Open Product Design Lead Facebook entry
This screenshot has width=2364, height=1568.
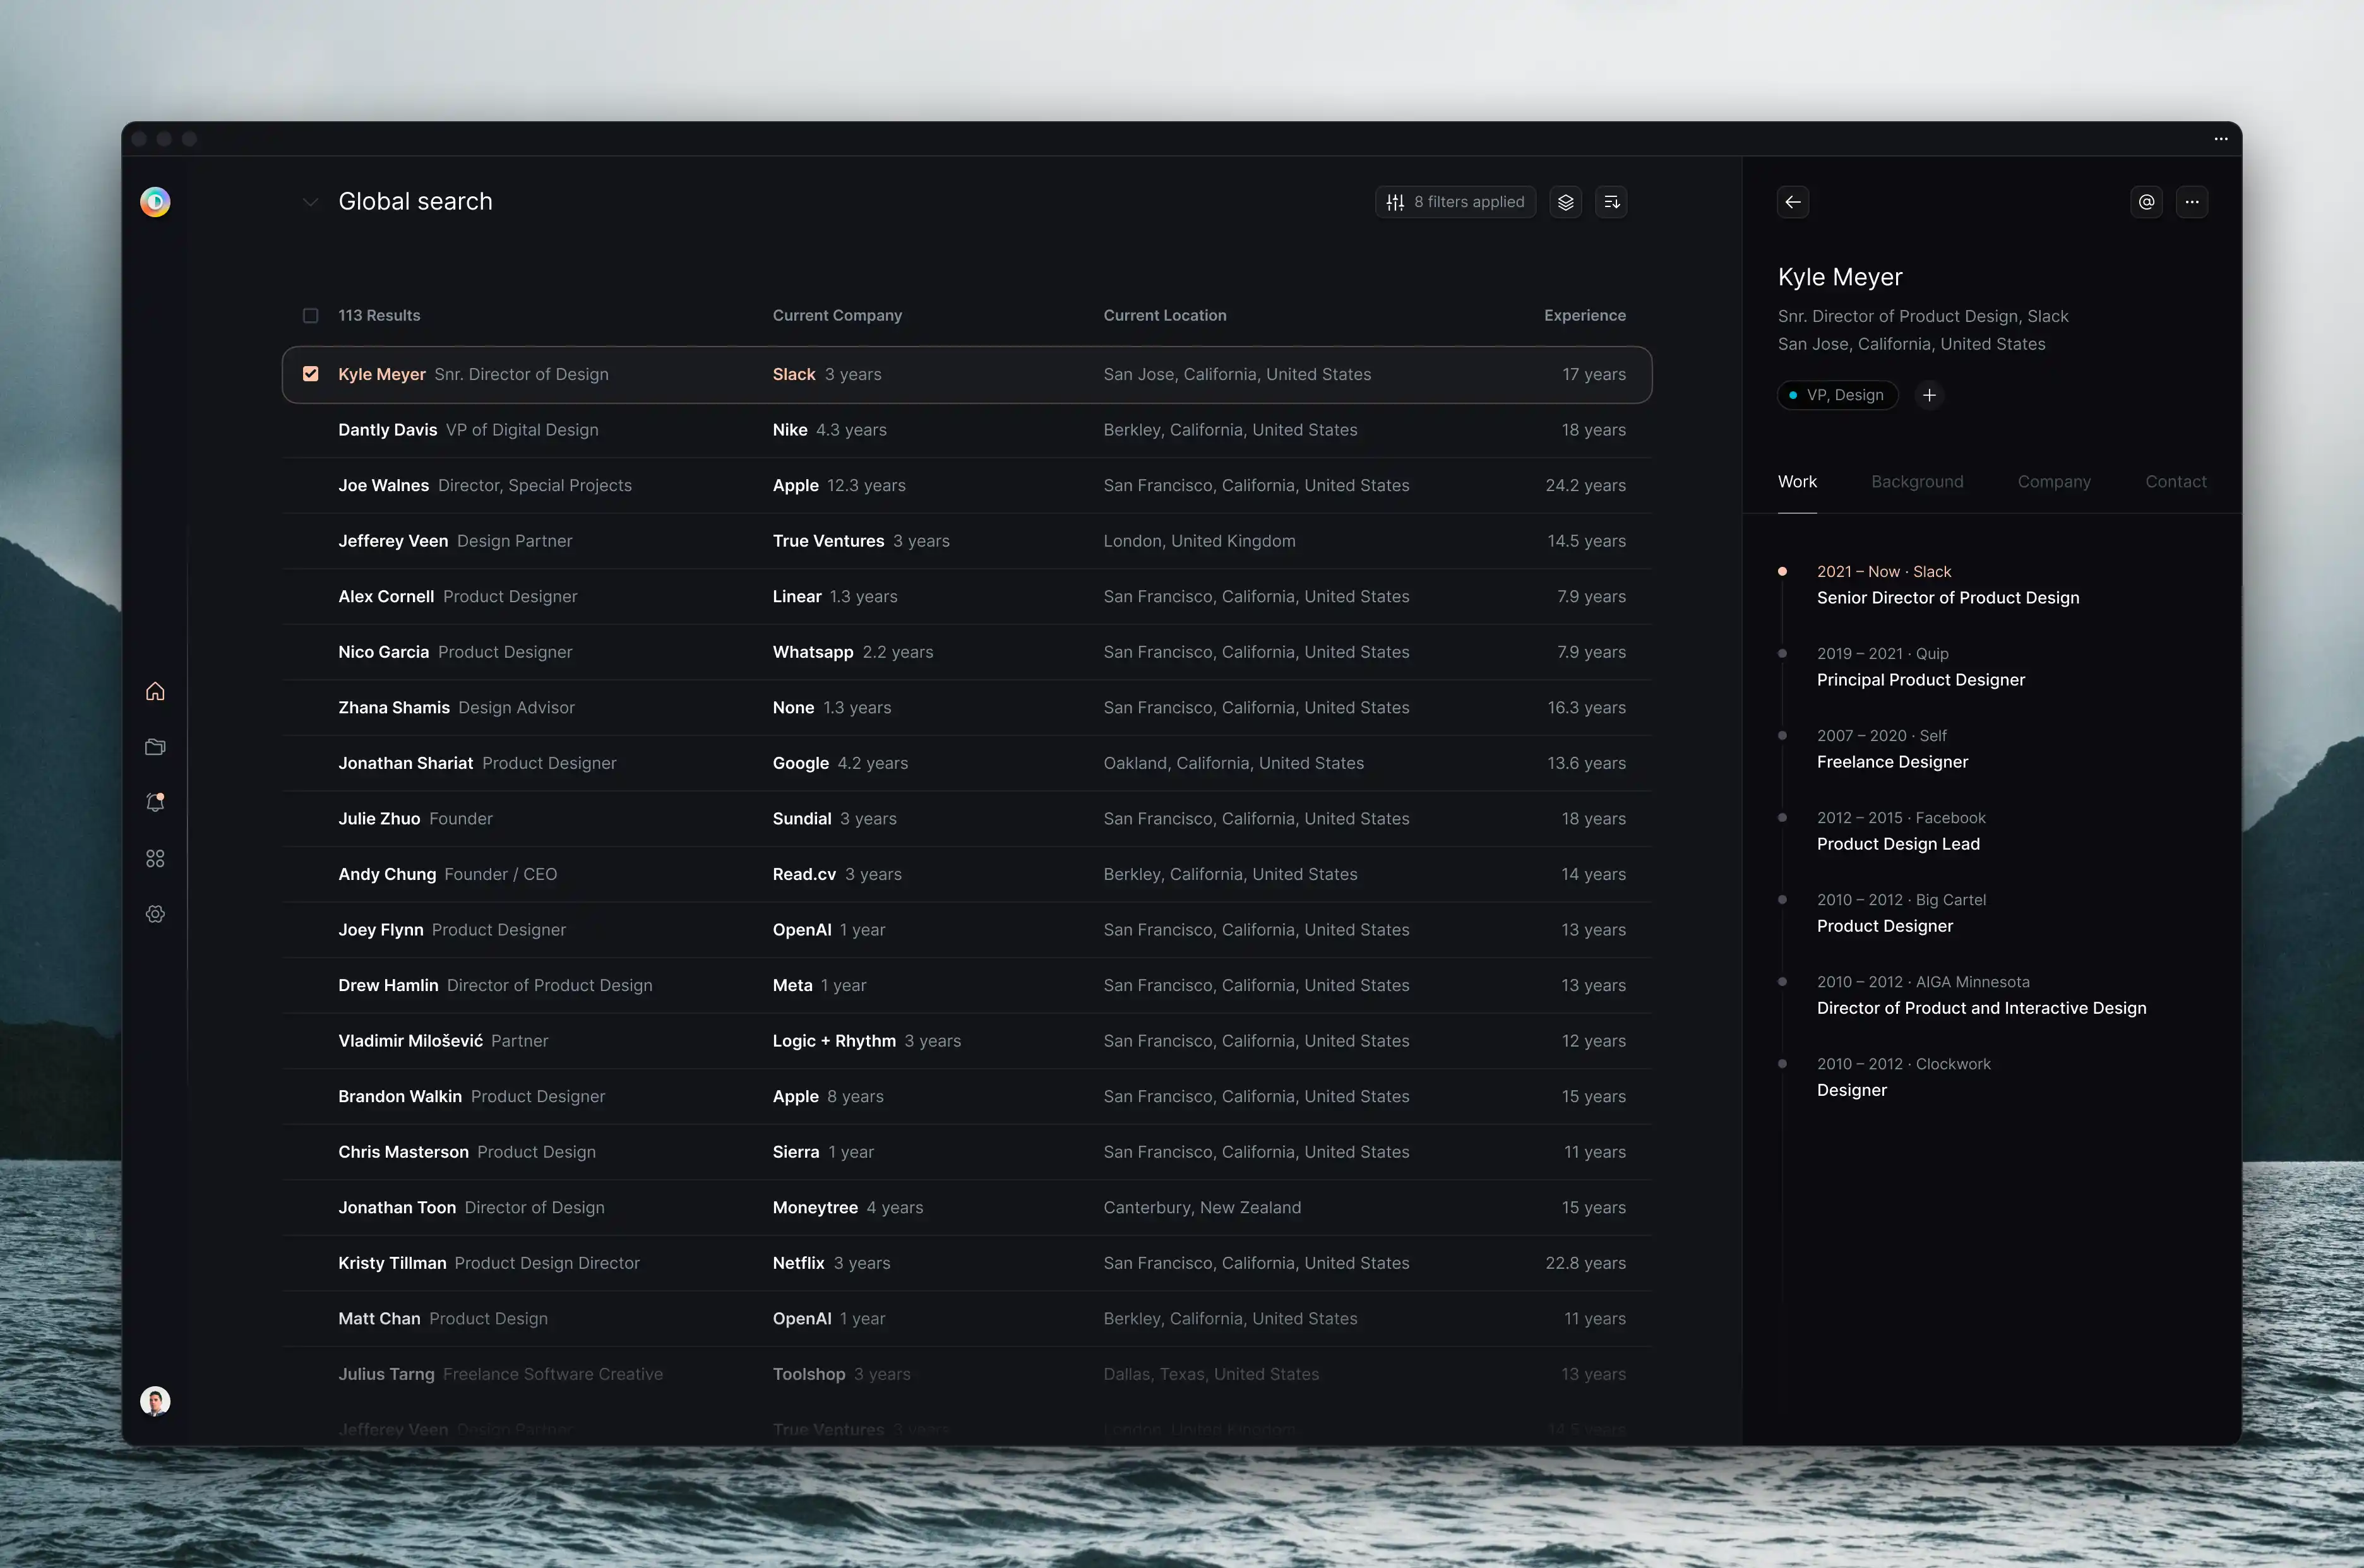1901,831
